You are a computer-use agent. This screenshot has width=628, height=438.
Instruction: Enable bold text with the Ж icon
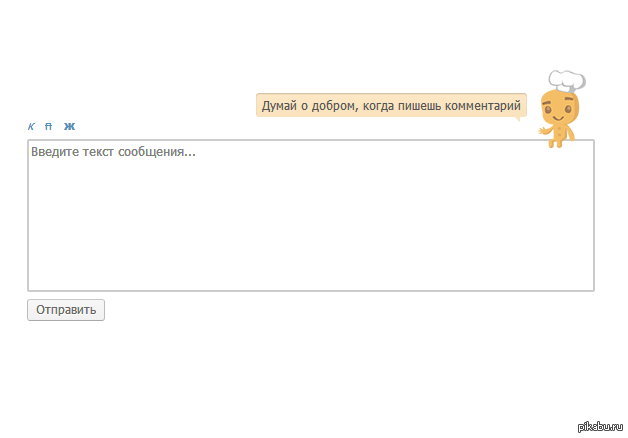pyautogui.click(x=69, y=127)
